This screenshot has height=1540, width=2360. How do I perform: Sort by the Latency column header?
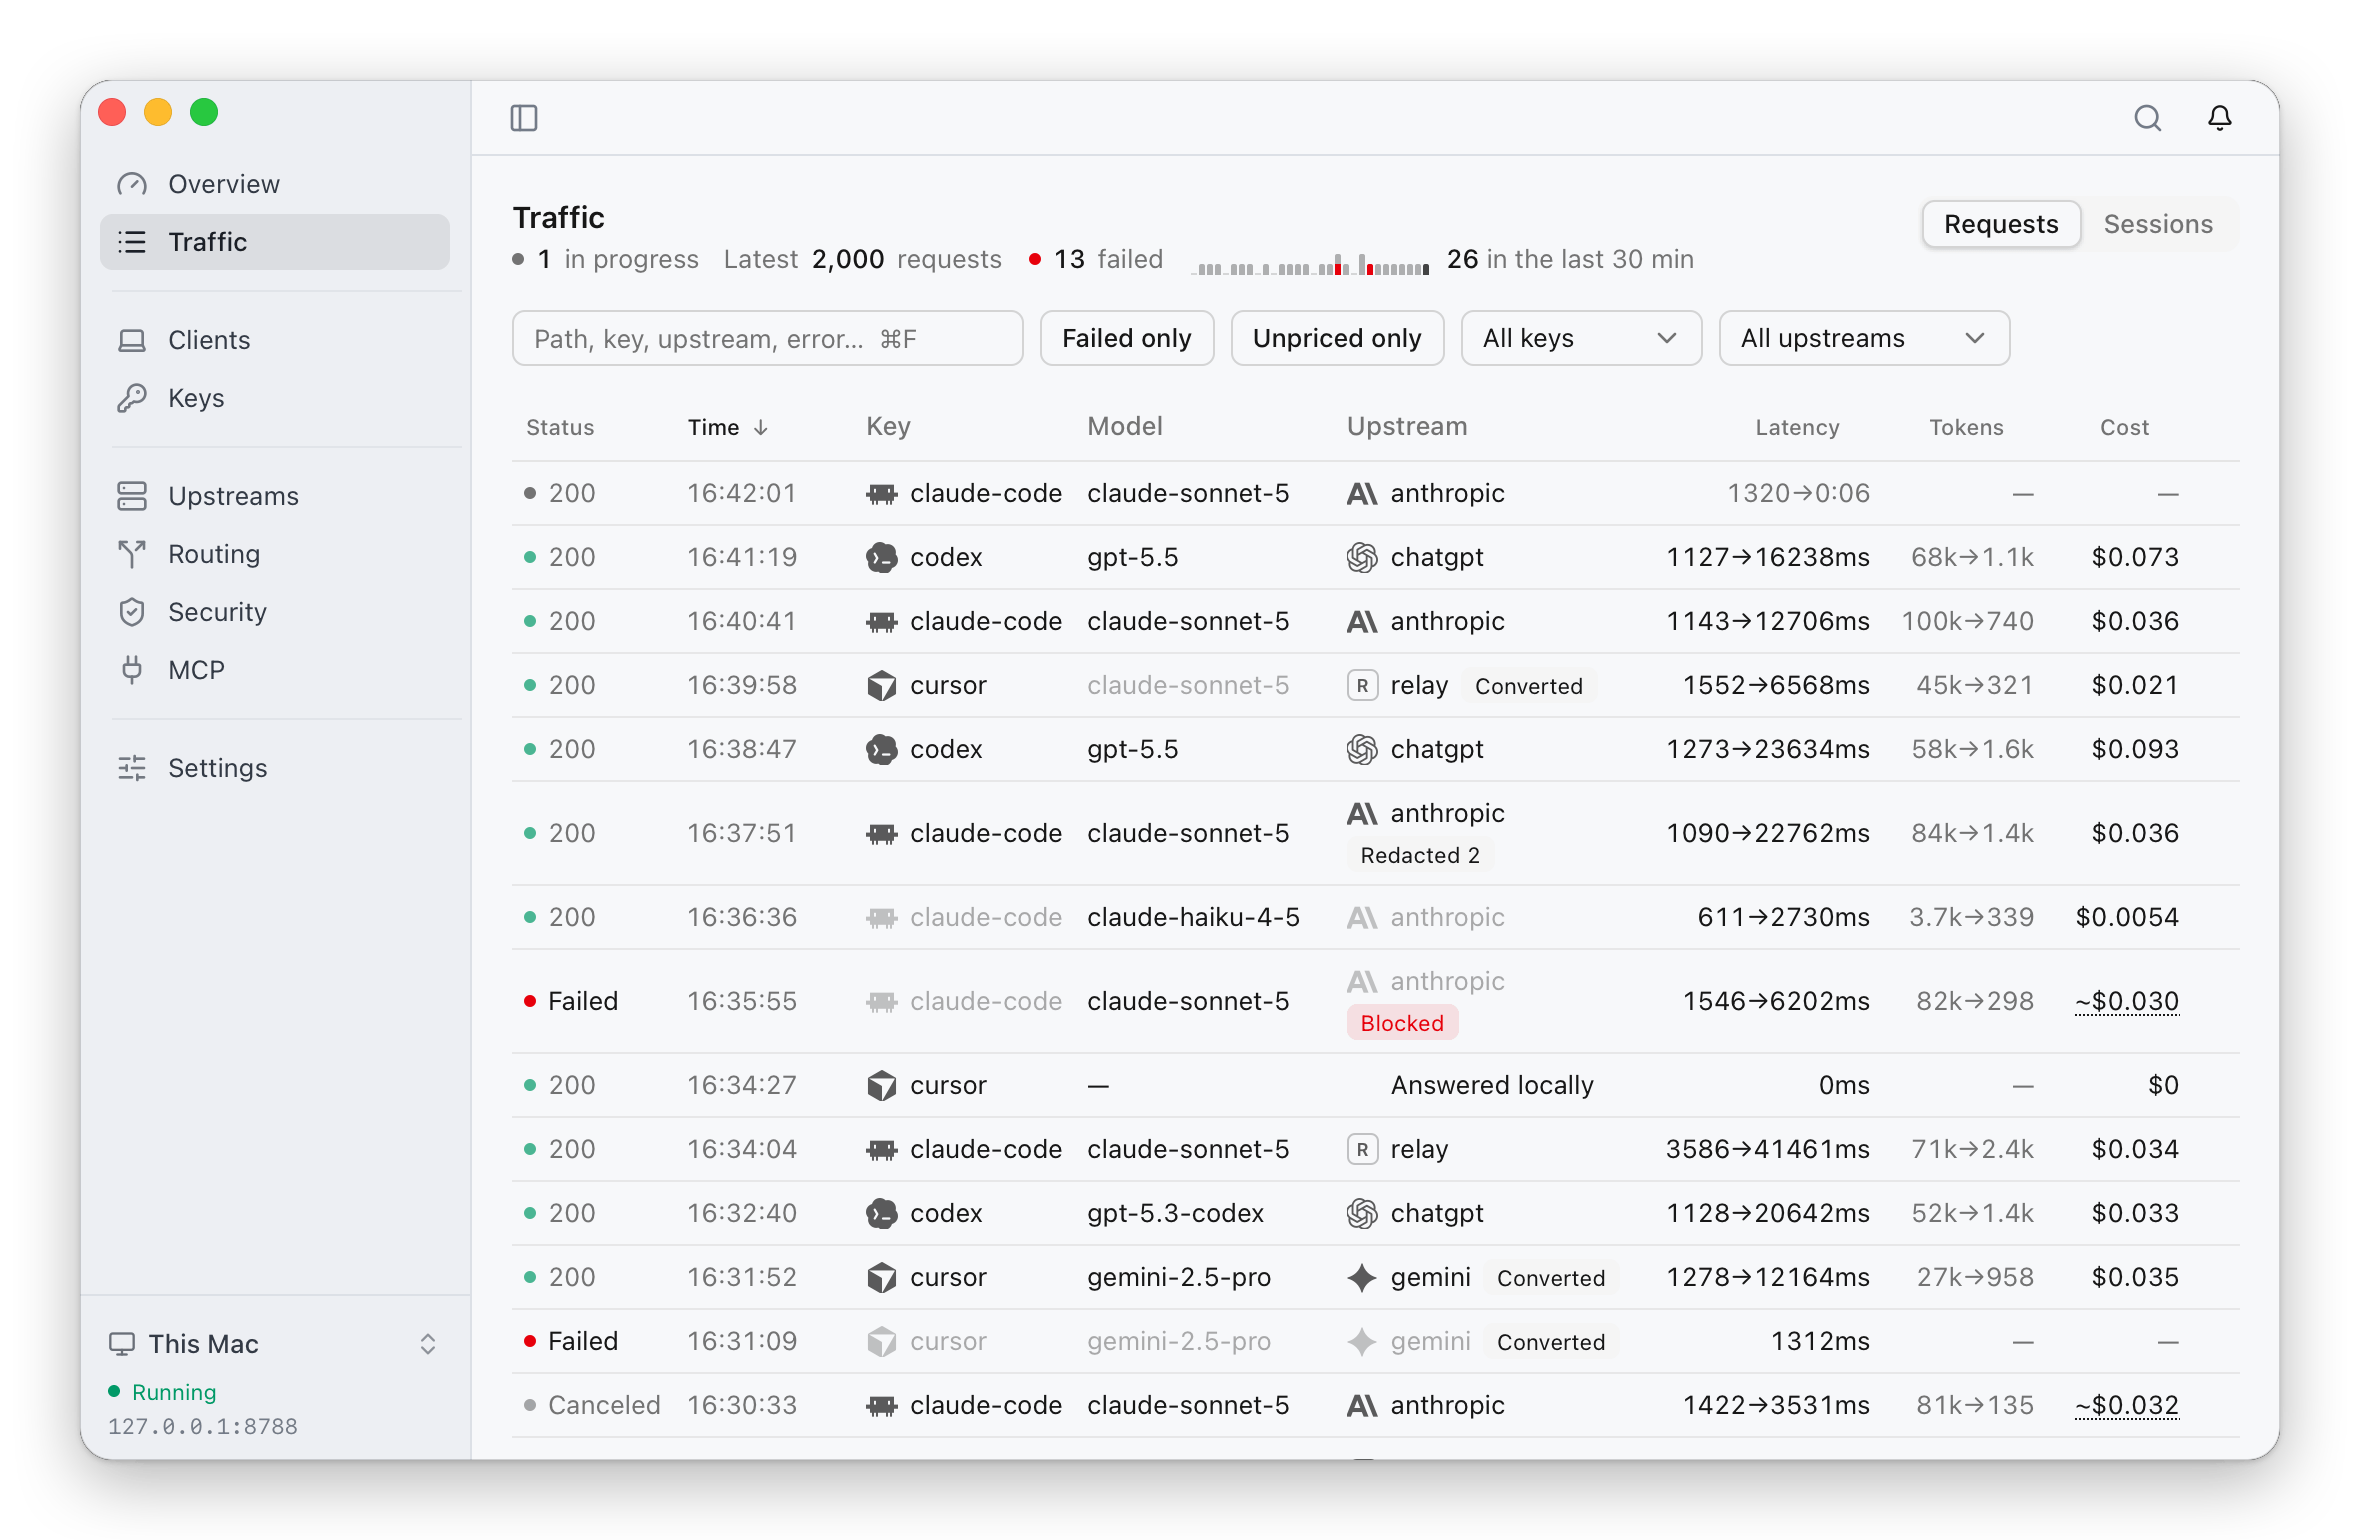(x=1797, y=428)
